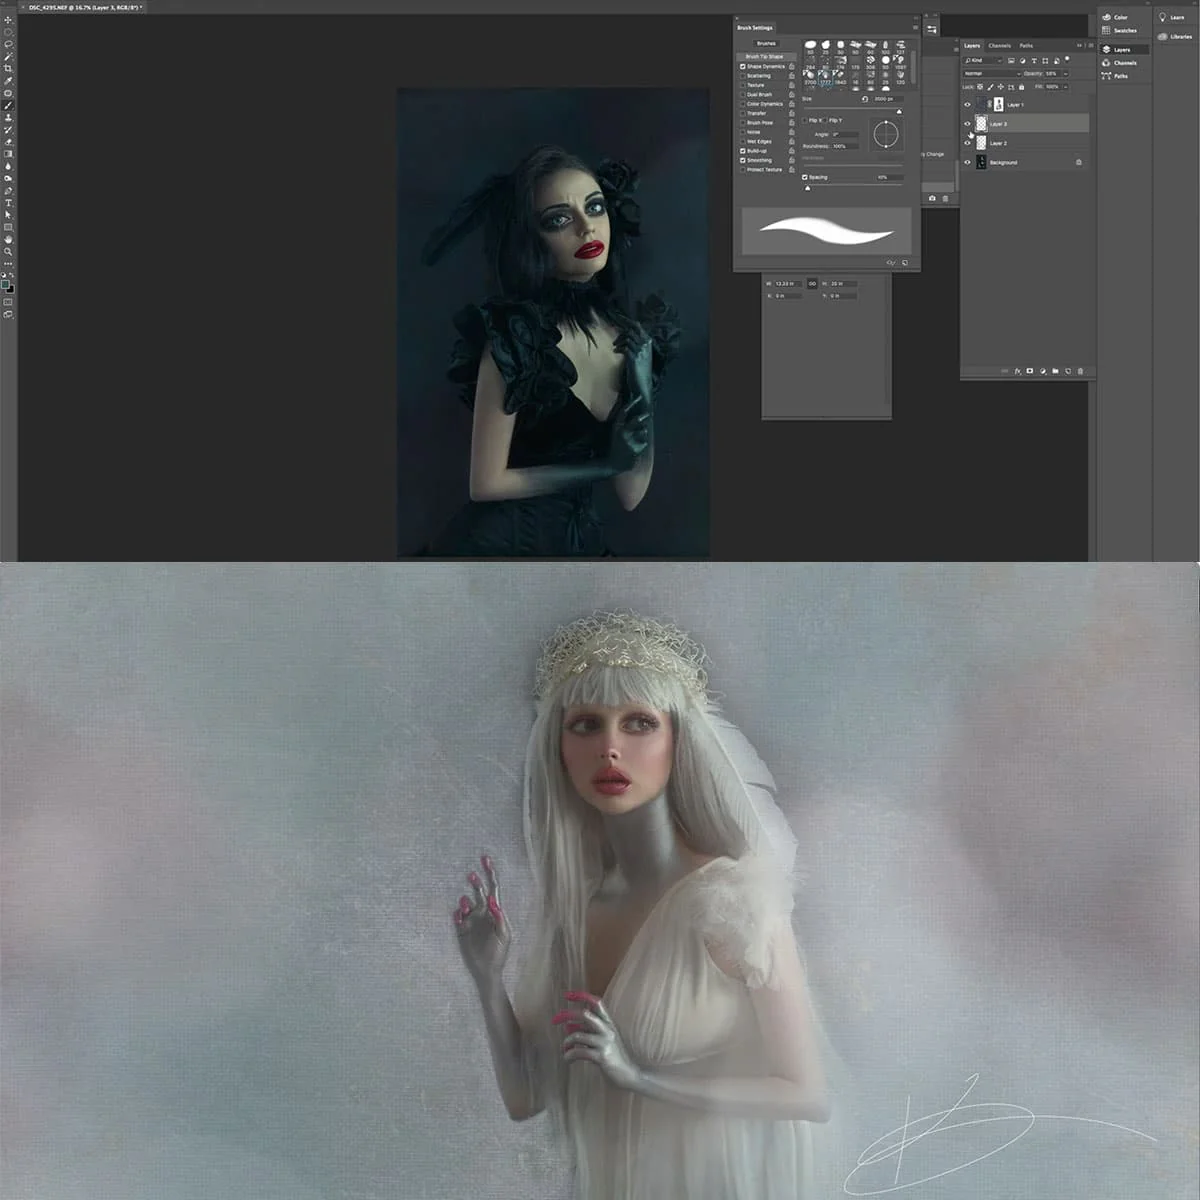The image size is (1200, 1200).
Task: Open the Opacity dropdown in the Layers panel
Action: click(x=1066, y=74)
